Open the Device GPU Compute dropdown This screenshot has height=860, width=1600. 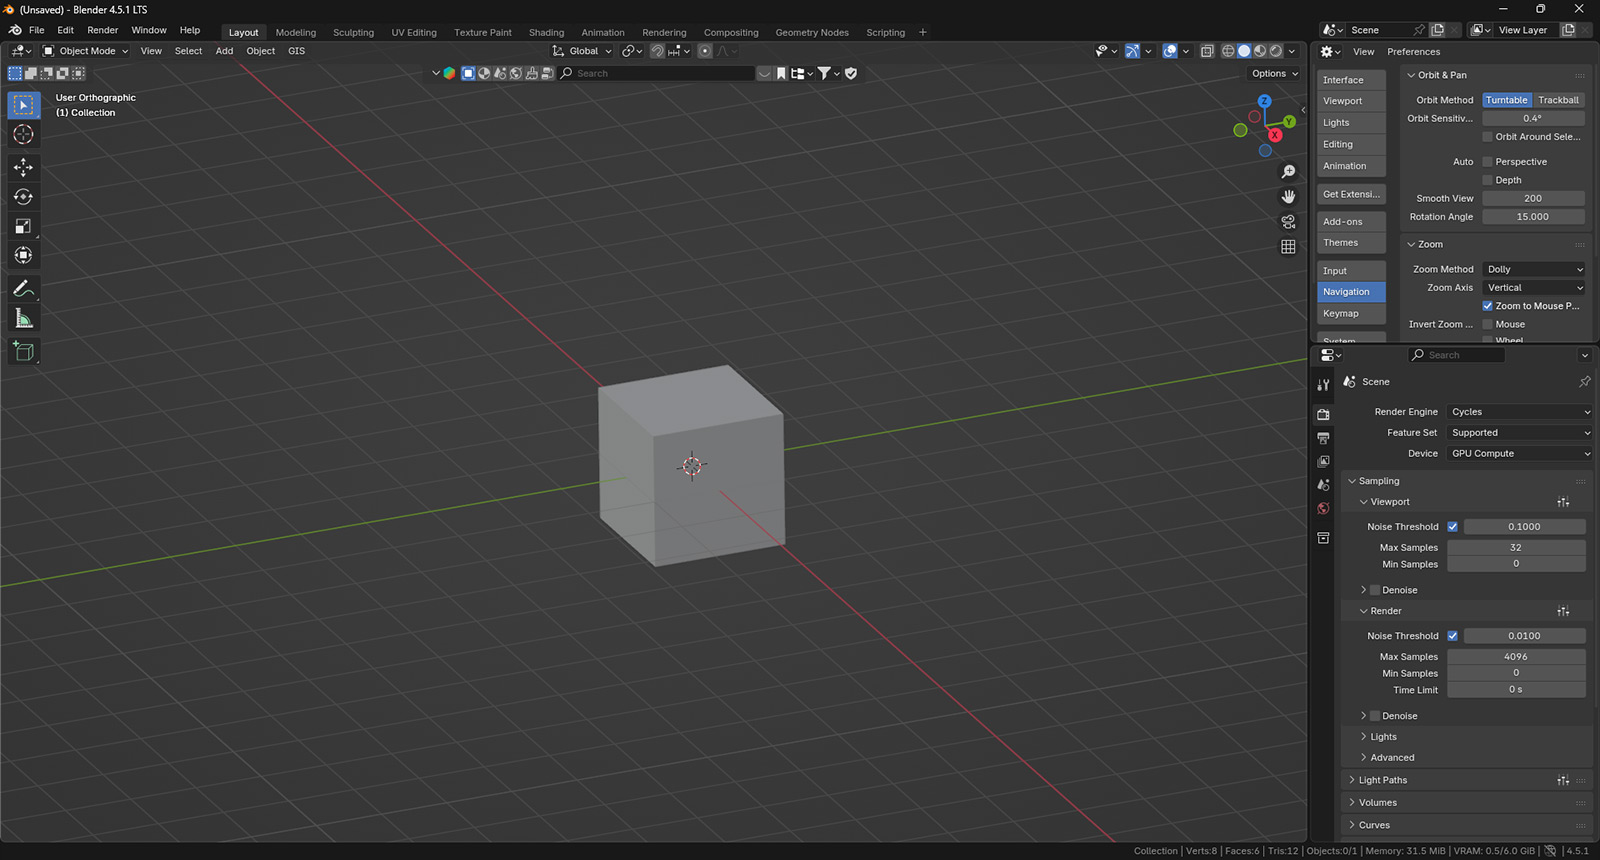coord(1519,454)
